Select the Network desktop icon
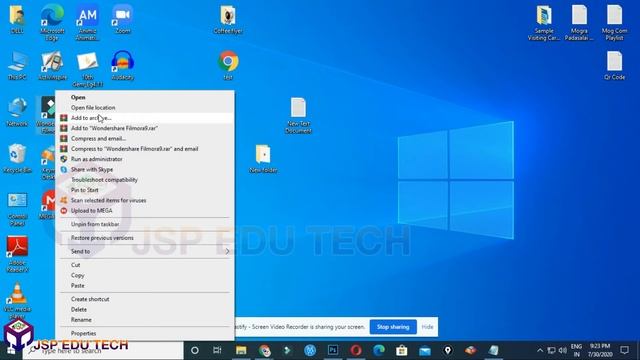This screenshot has width=640, height=360. pos(17,112)
